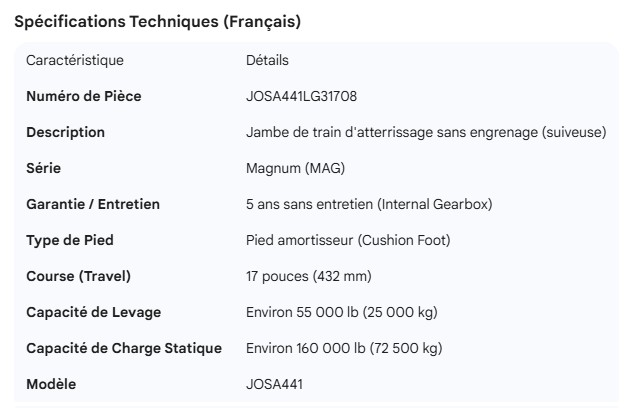This screenshot has width=631, height=408.
Task: Click the Détails column header
Action: 267,60
